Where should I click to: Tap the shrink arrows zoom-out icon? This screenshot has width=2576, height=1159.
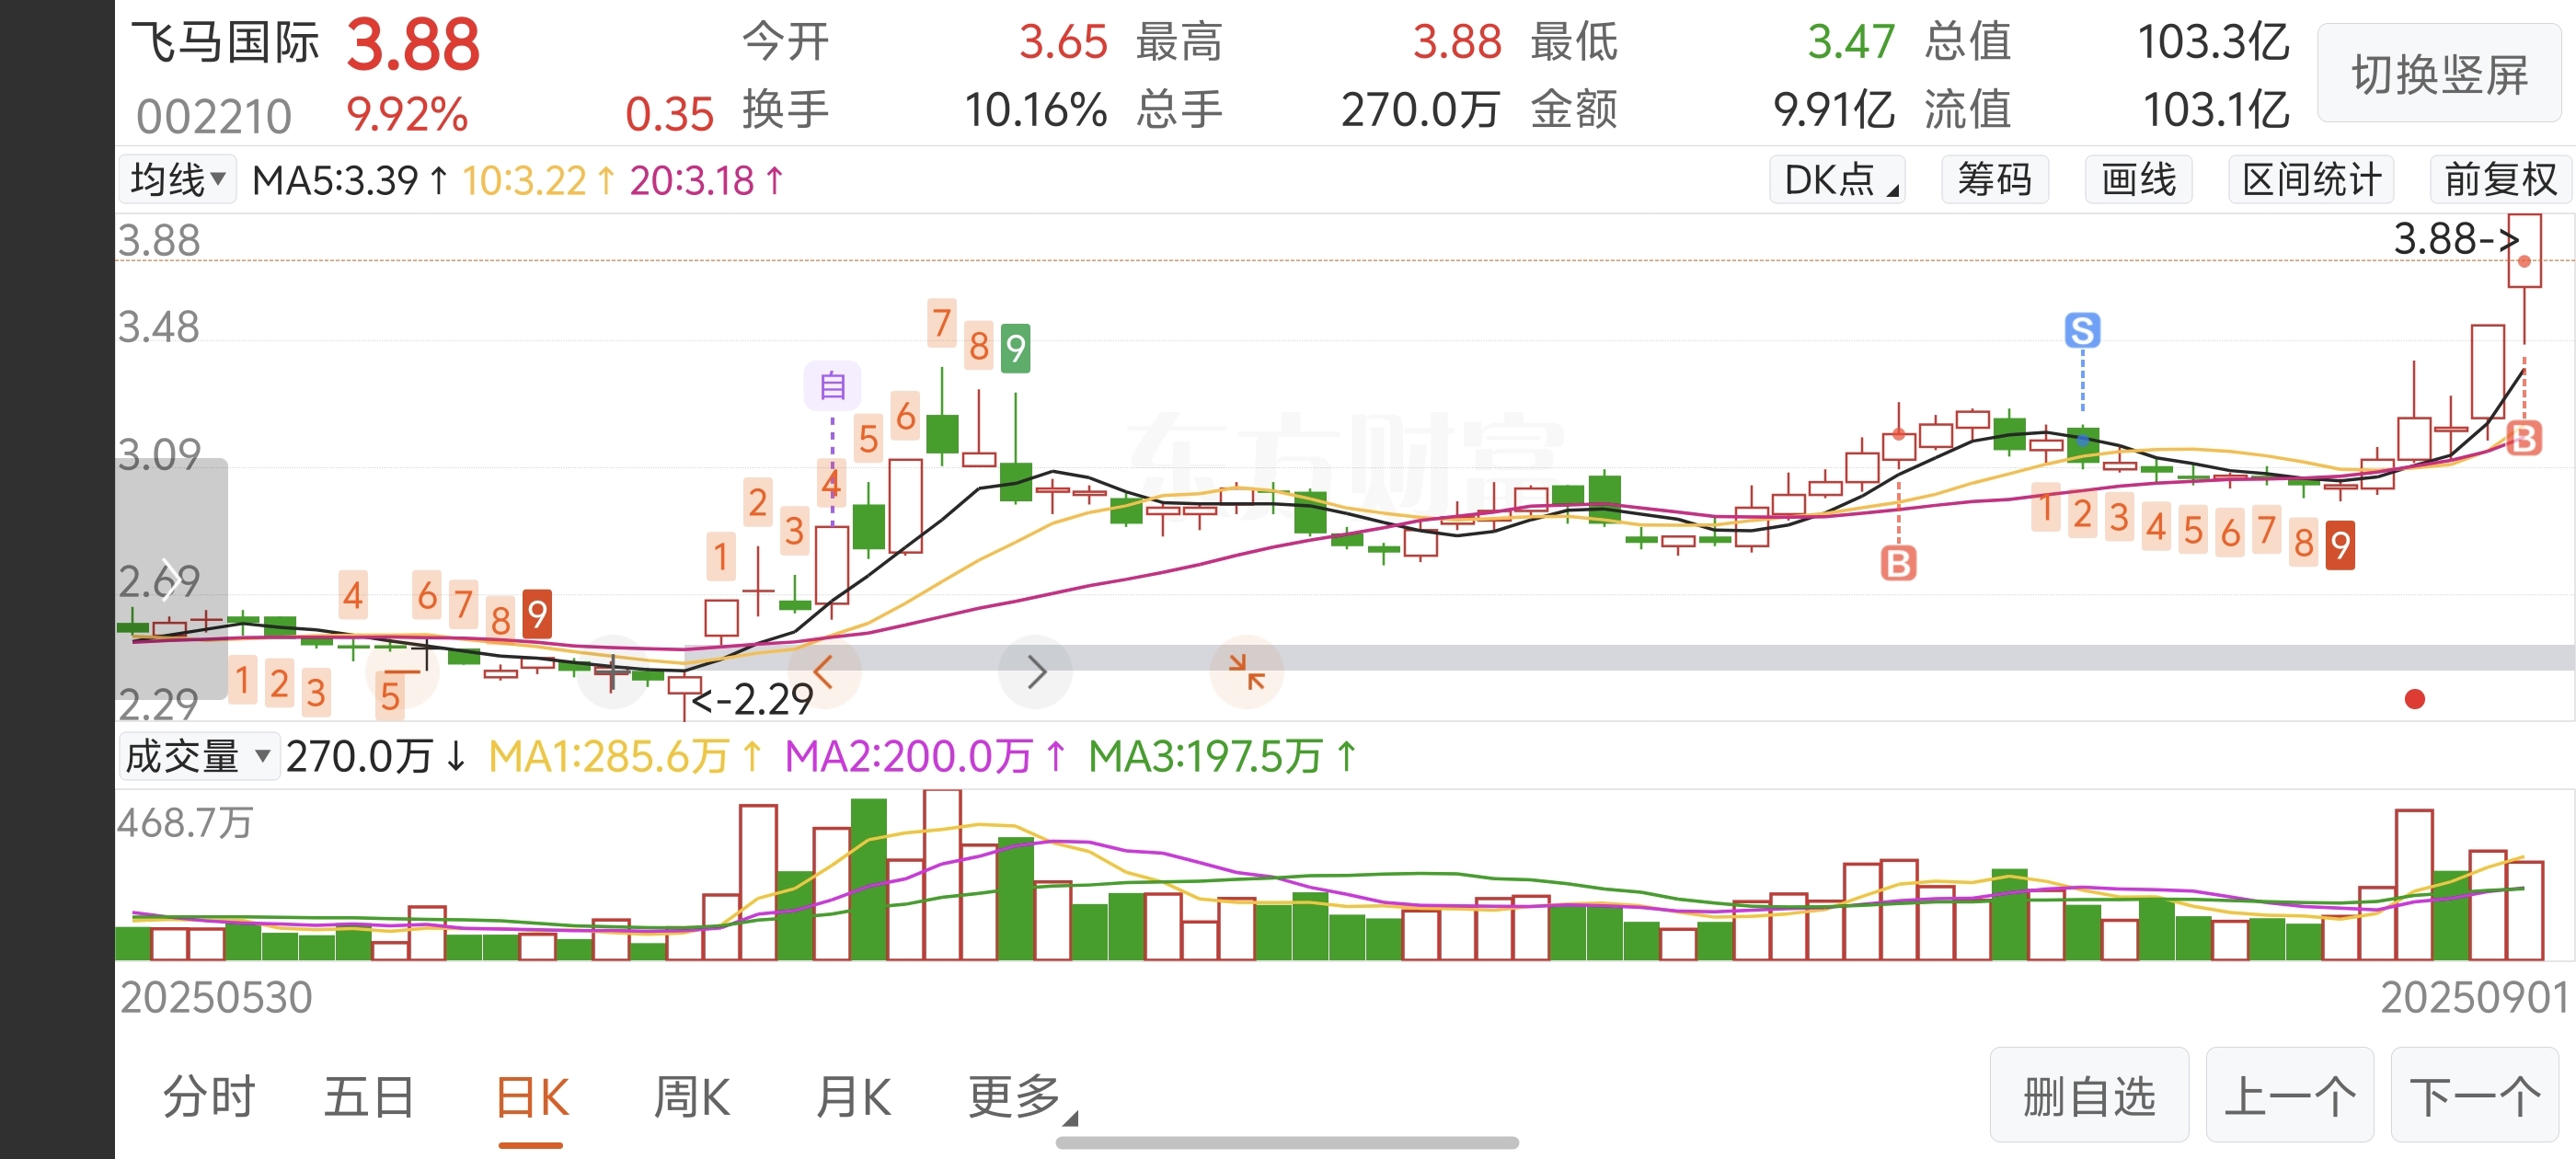[1246, 672]
